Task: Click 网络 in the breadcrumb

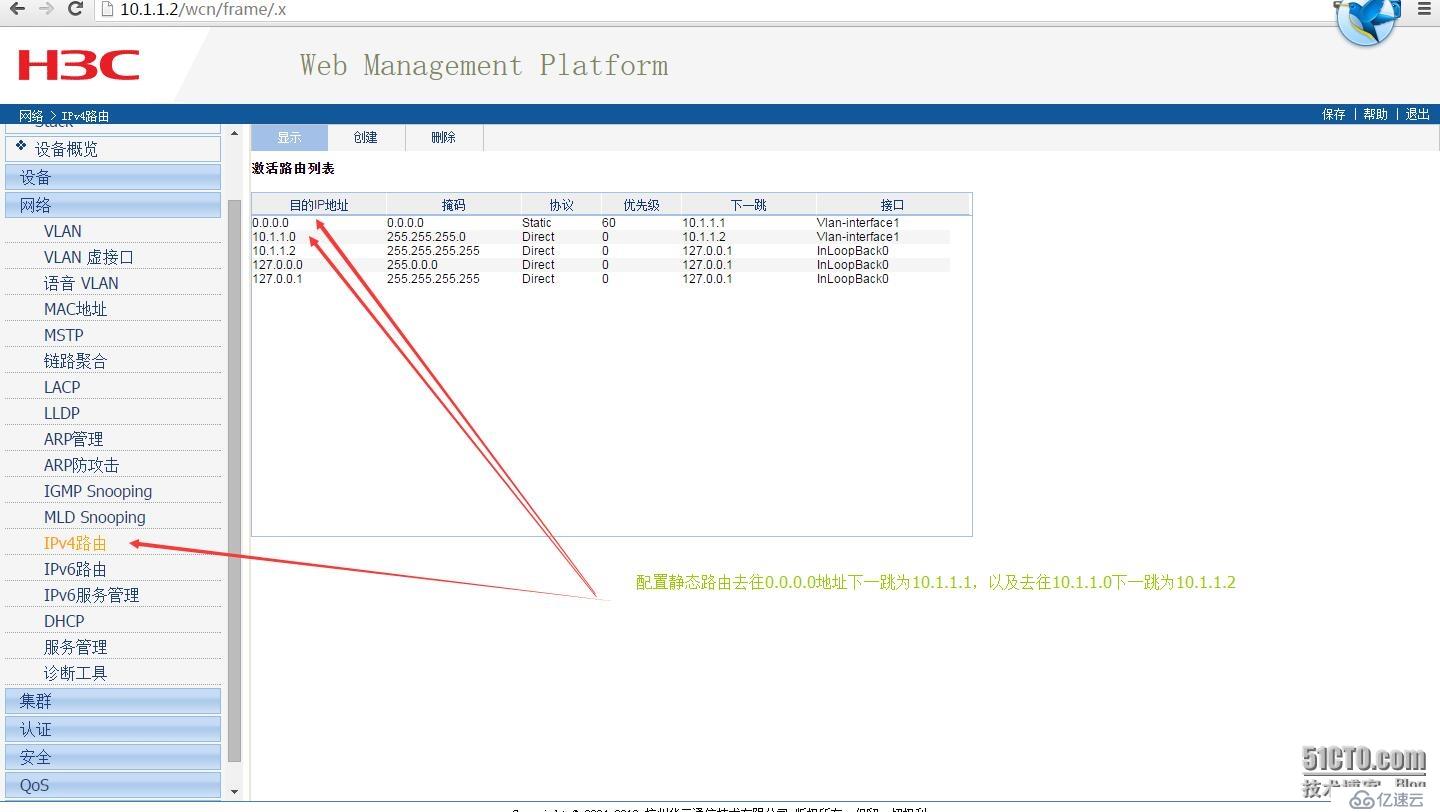Action: coord(31,116)
